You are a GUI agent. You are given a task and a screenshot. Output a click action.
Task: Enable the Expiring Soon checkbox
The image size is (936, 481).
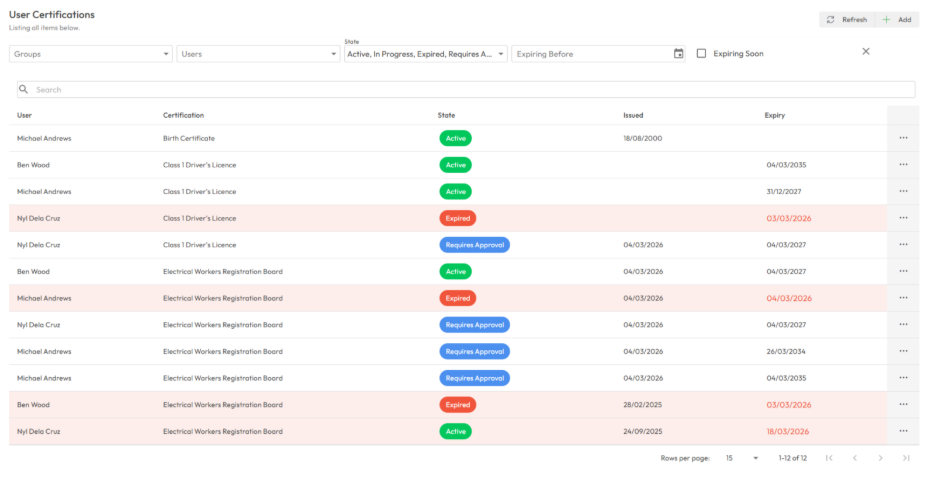point(702,54)
